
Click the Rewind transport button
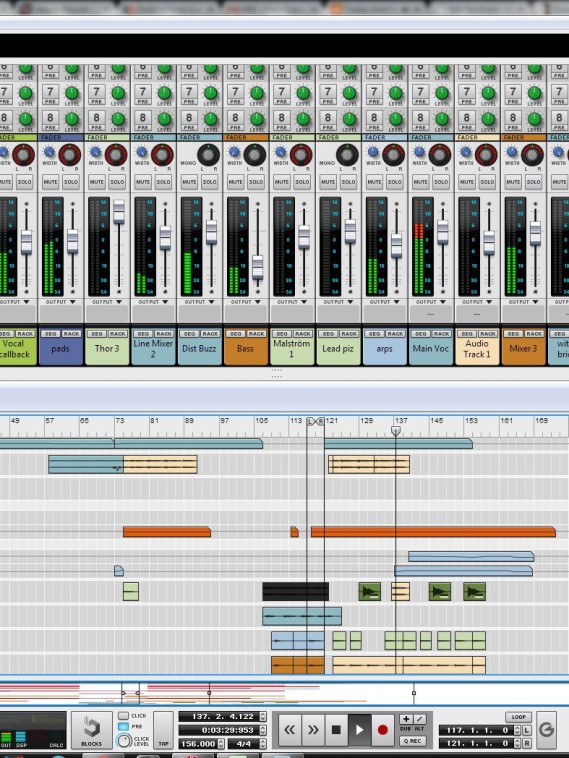coord(290,730)
